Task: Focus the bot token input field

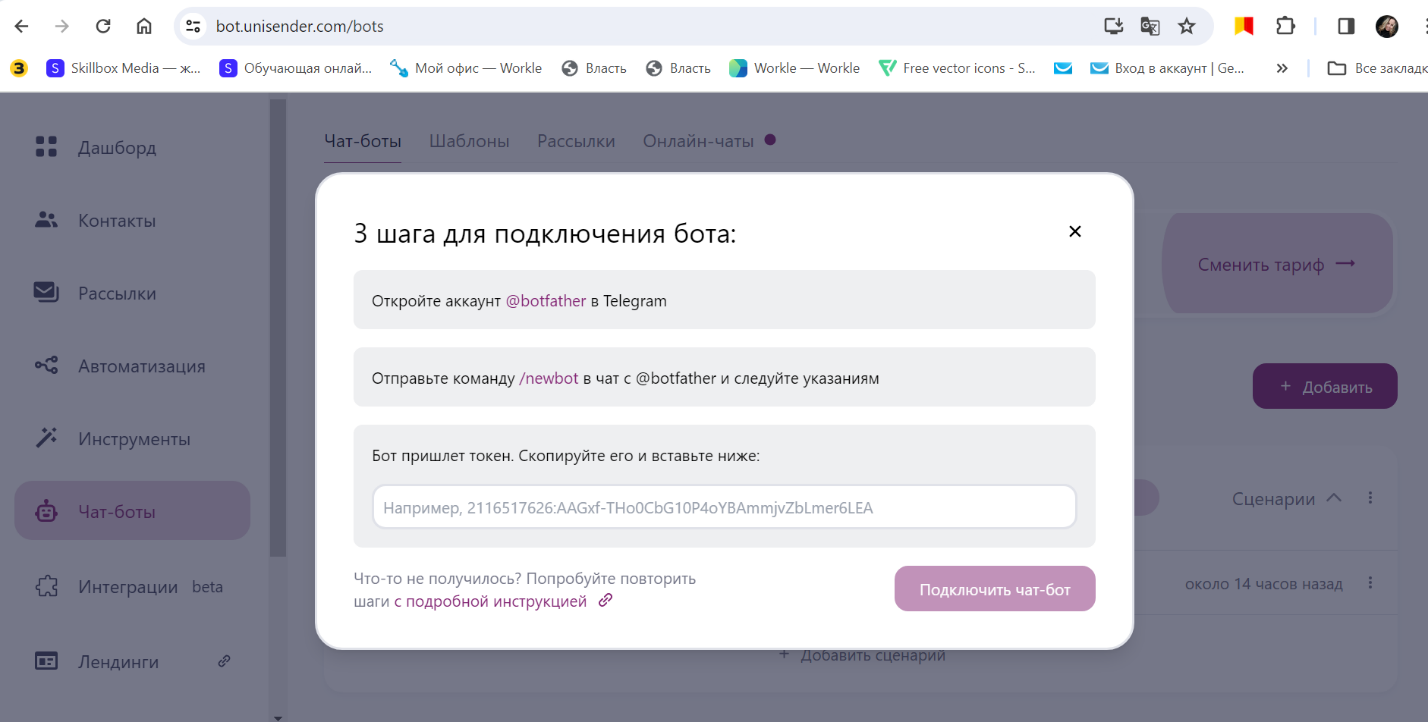Action: coord(724,507)
